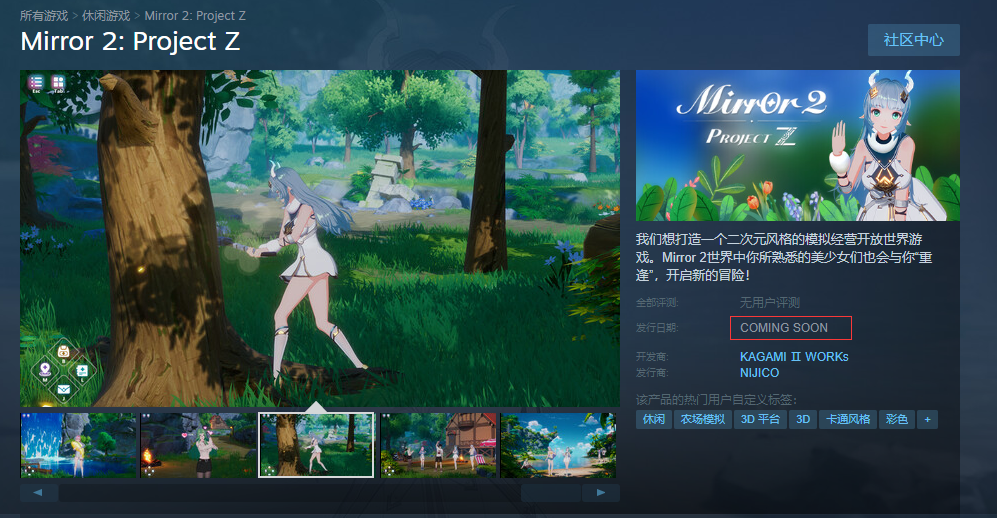Click the Esc menu icon in screenshot
This screenshot has width=997, height=518.
36,83
